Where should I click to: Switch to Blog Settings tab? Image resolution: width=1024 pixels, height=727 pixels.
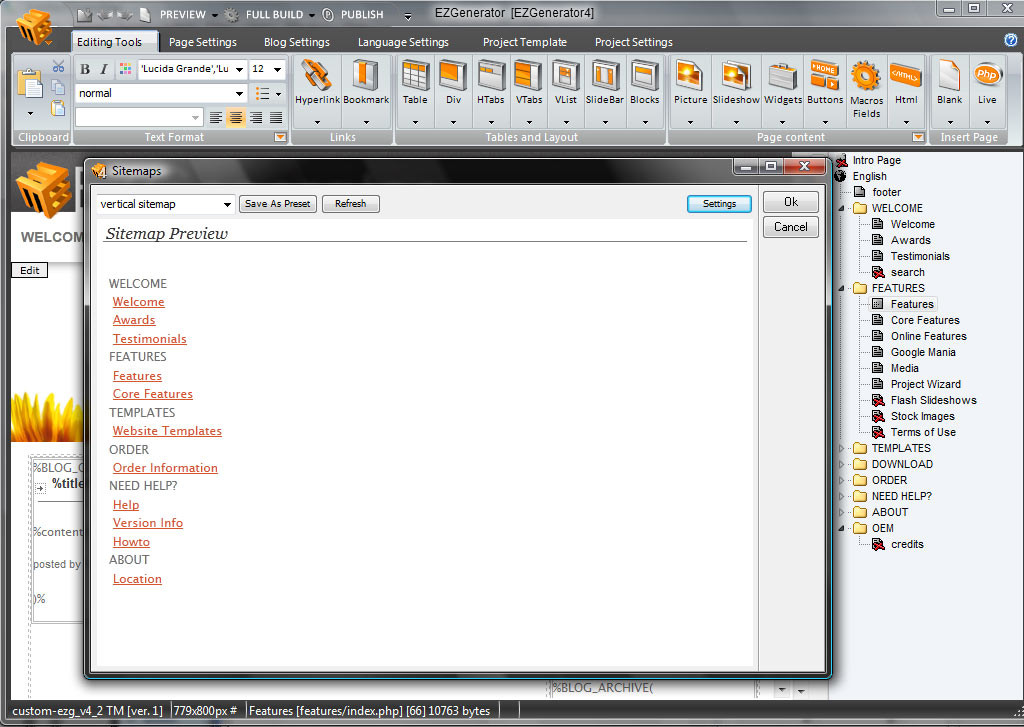296,42
